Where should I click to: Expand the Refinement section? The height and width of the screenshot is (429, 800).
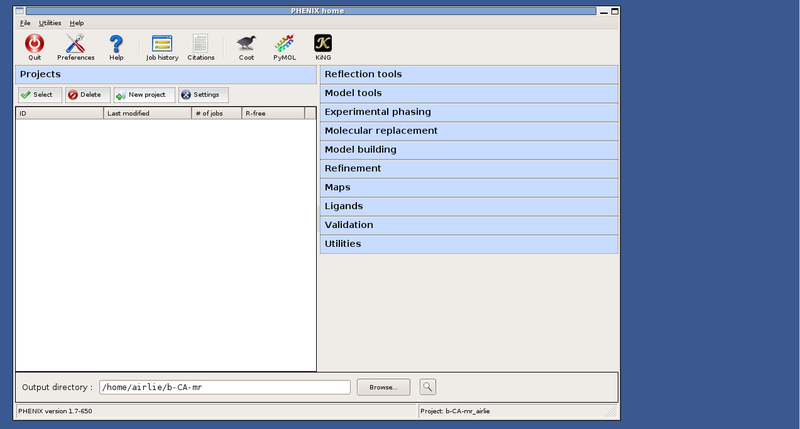tap(469, 169)
